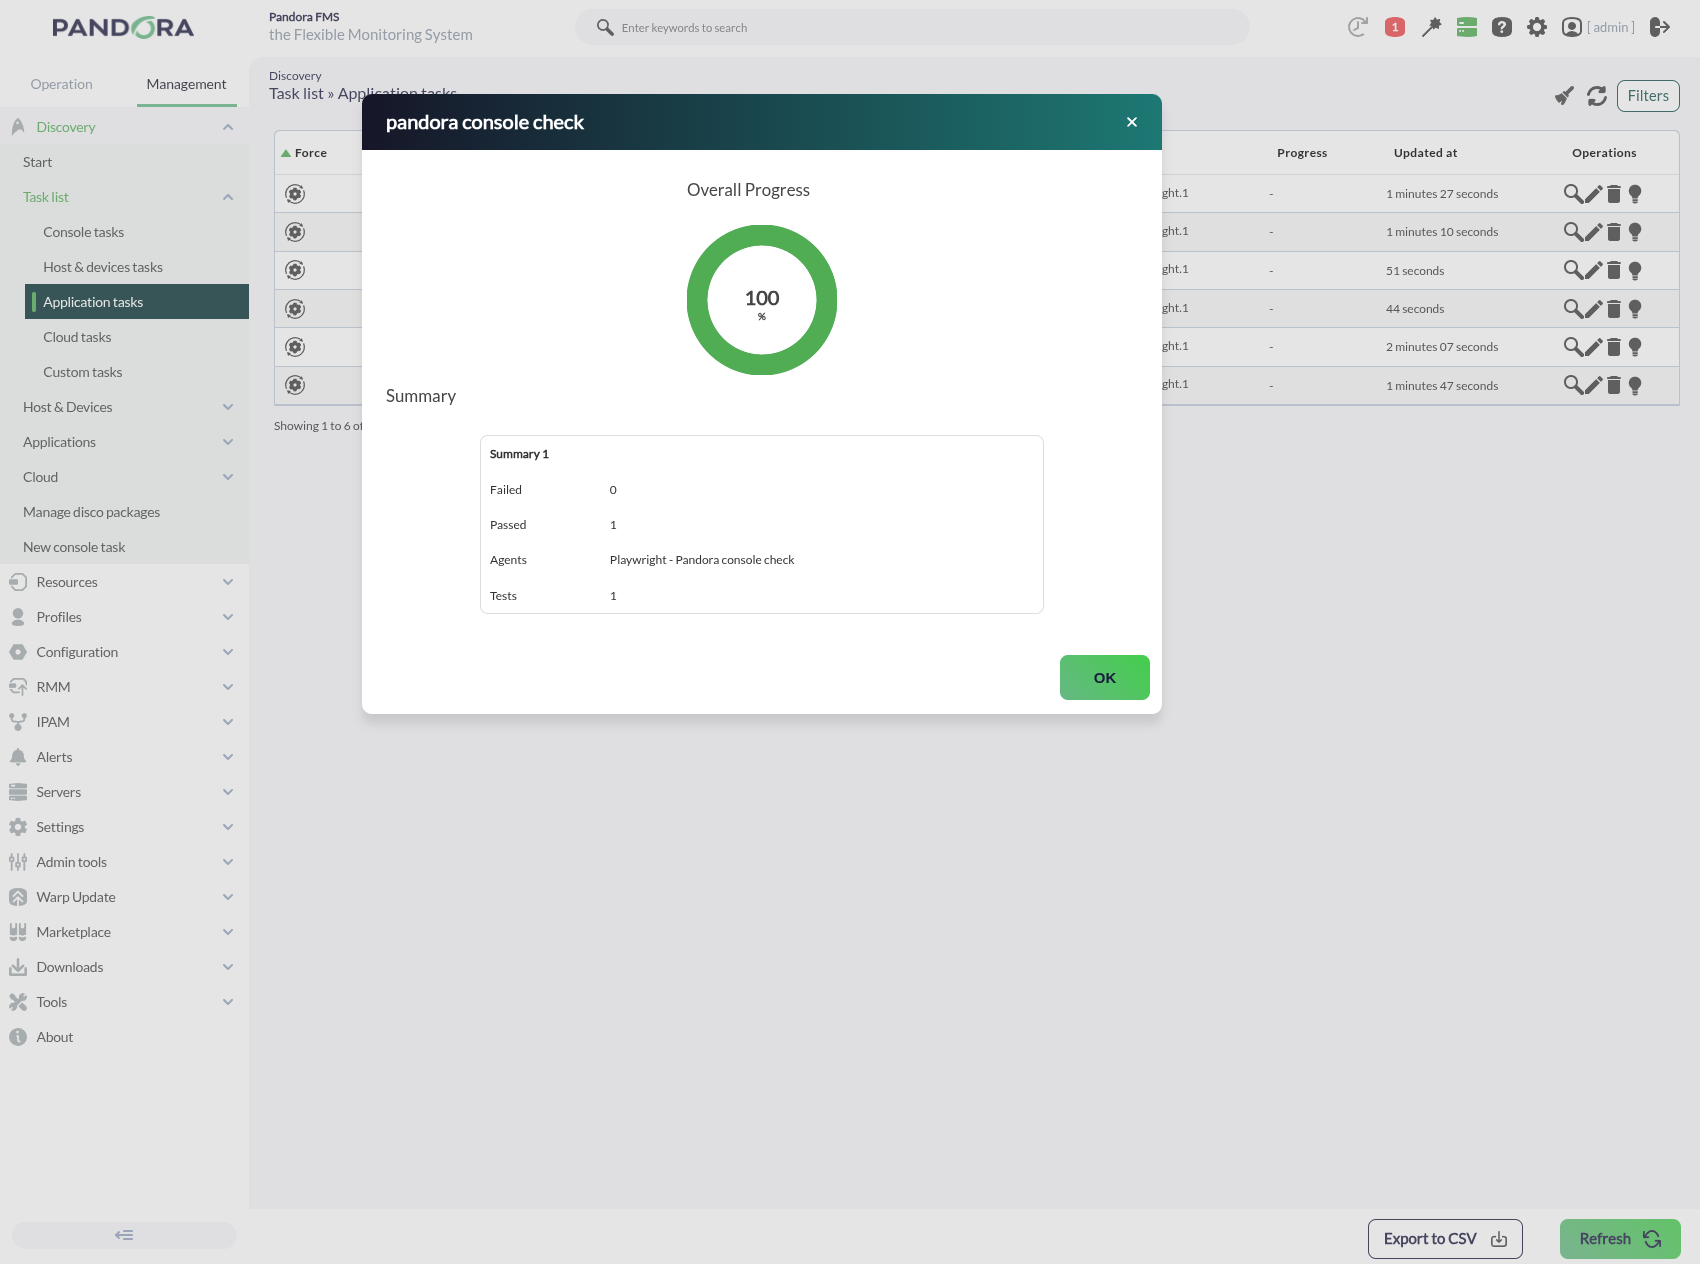The image size is (1700, 1264).
Task: Open Manage disco packages
Action: click(91, 512)
